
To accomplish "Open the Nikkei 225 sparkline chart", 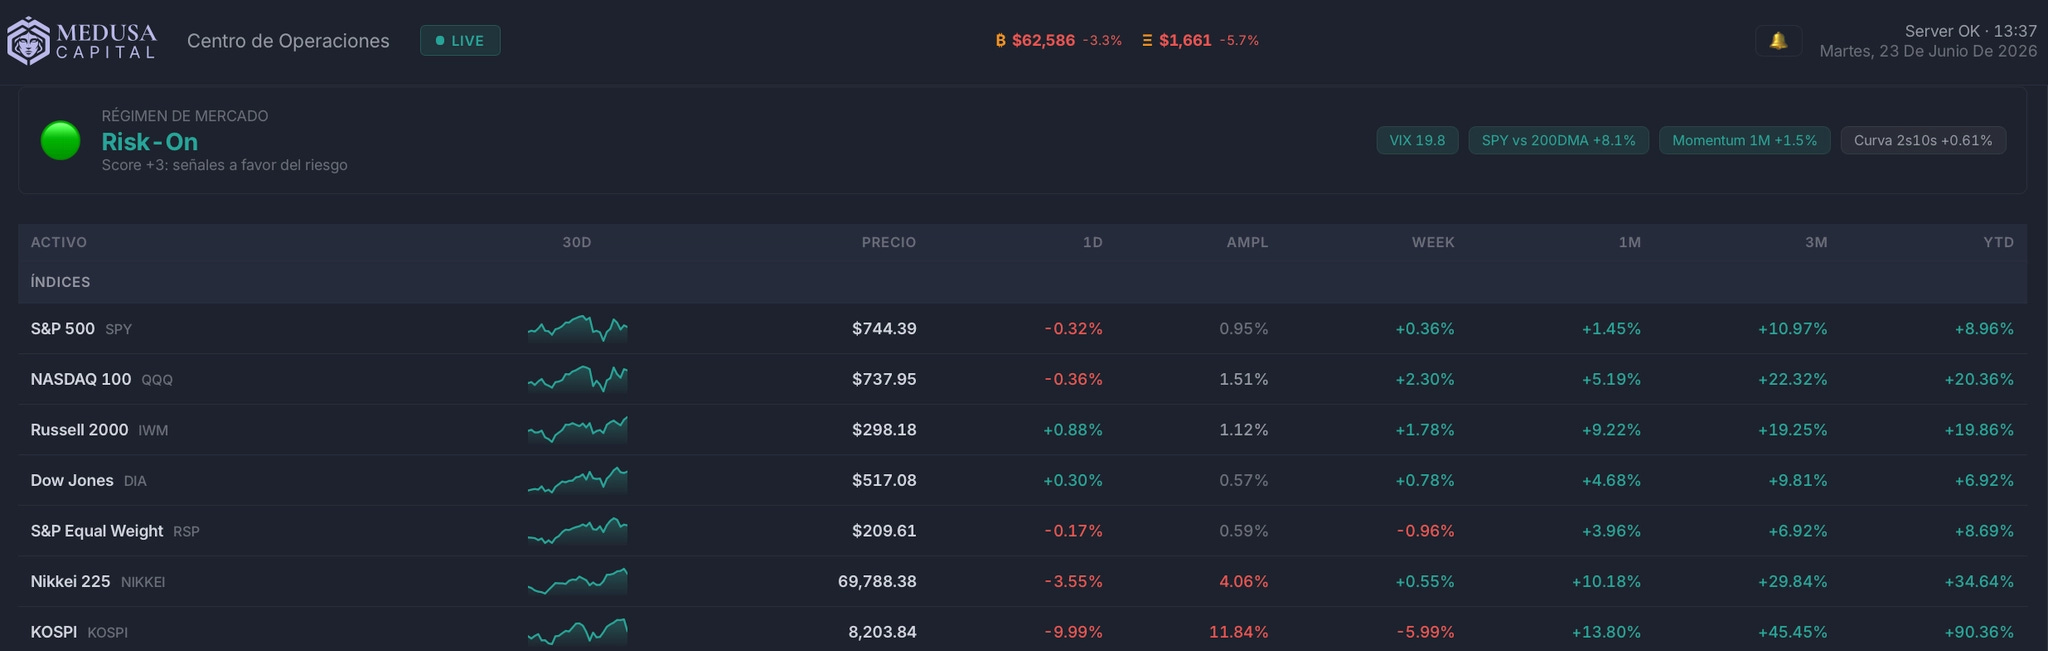I will click(577, 581).
